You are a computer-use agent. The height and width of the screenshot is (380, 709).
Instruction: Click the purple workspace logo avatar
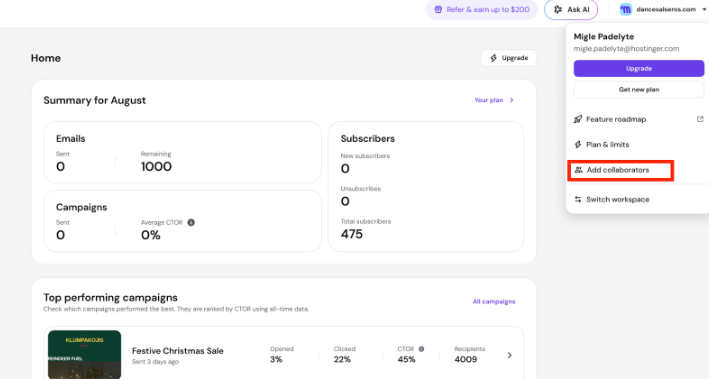pos(625,10)
